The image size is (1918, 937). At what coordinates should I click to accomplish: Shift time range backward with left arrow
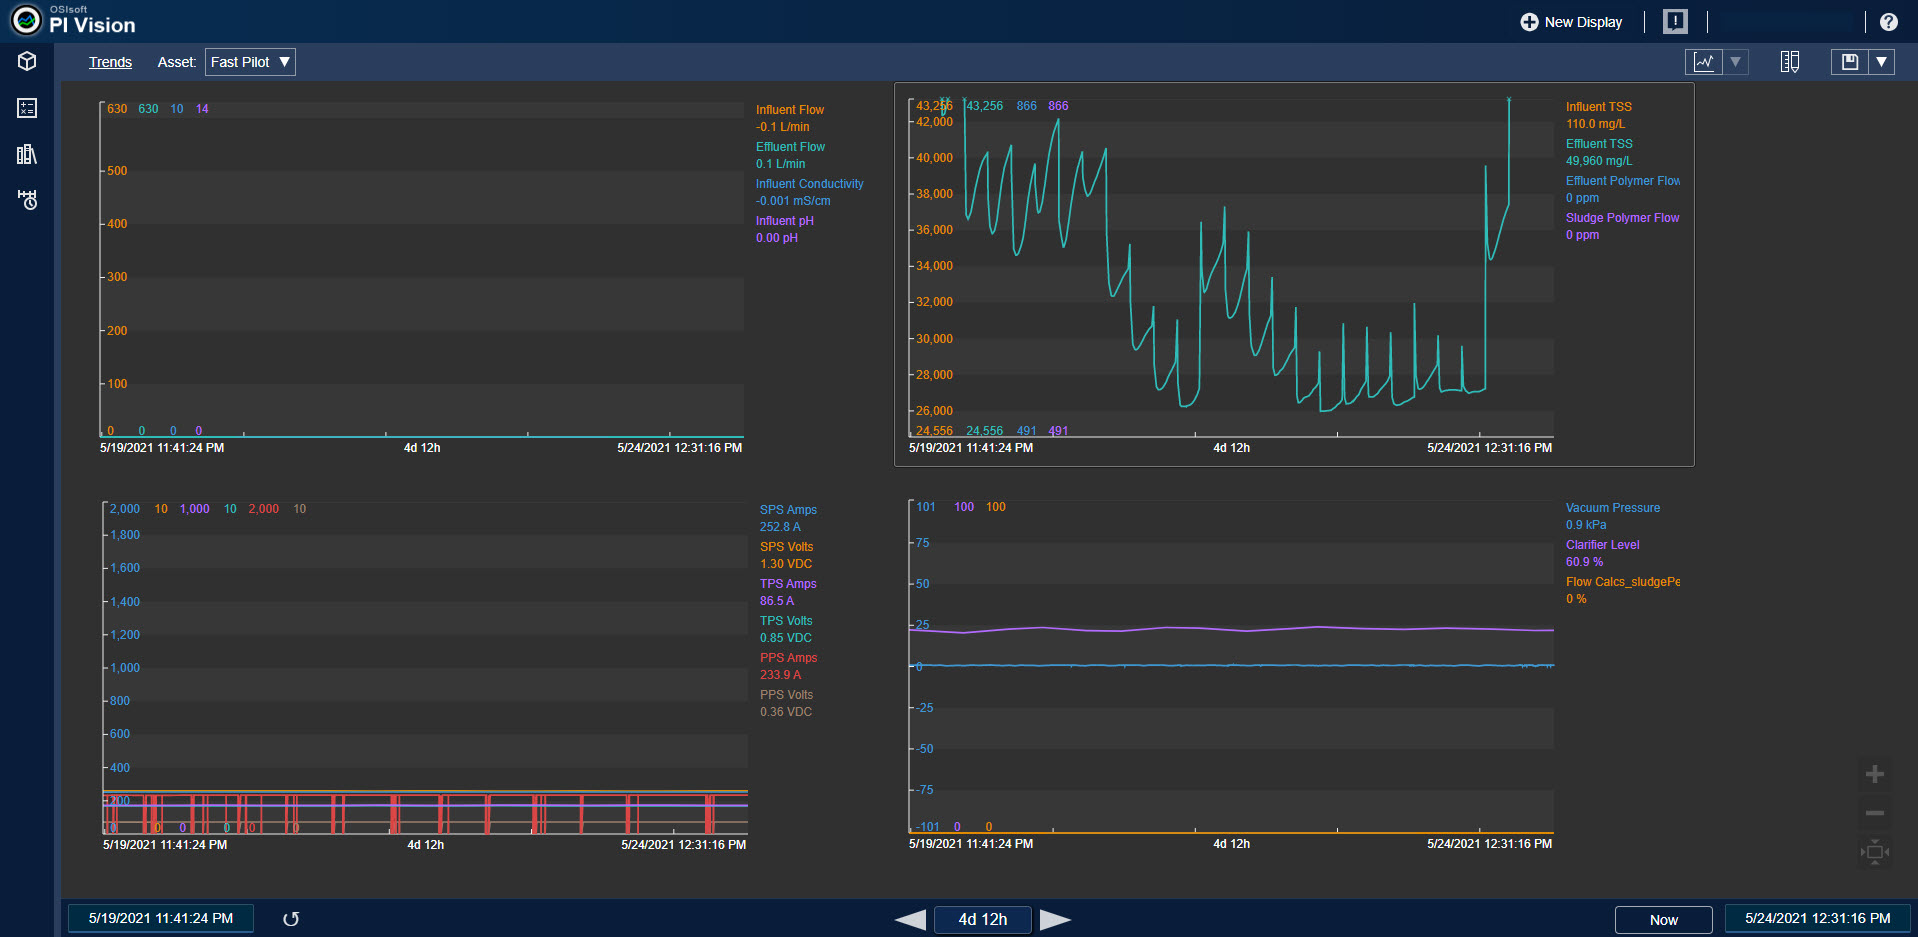click(x=910, y=919)
